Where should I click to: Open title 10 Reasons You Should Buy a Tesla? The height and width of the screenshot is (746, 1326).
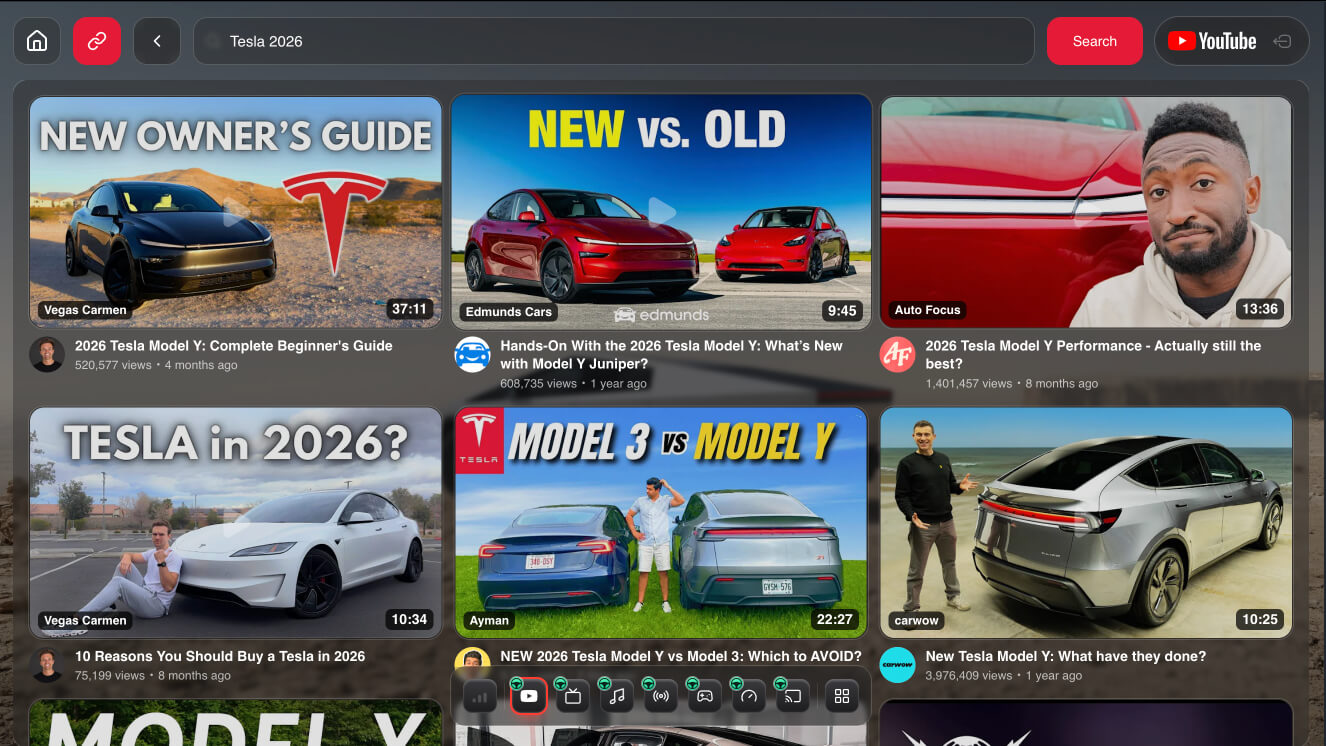[x=220, y=657]
